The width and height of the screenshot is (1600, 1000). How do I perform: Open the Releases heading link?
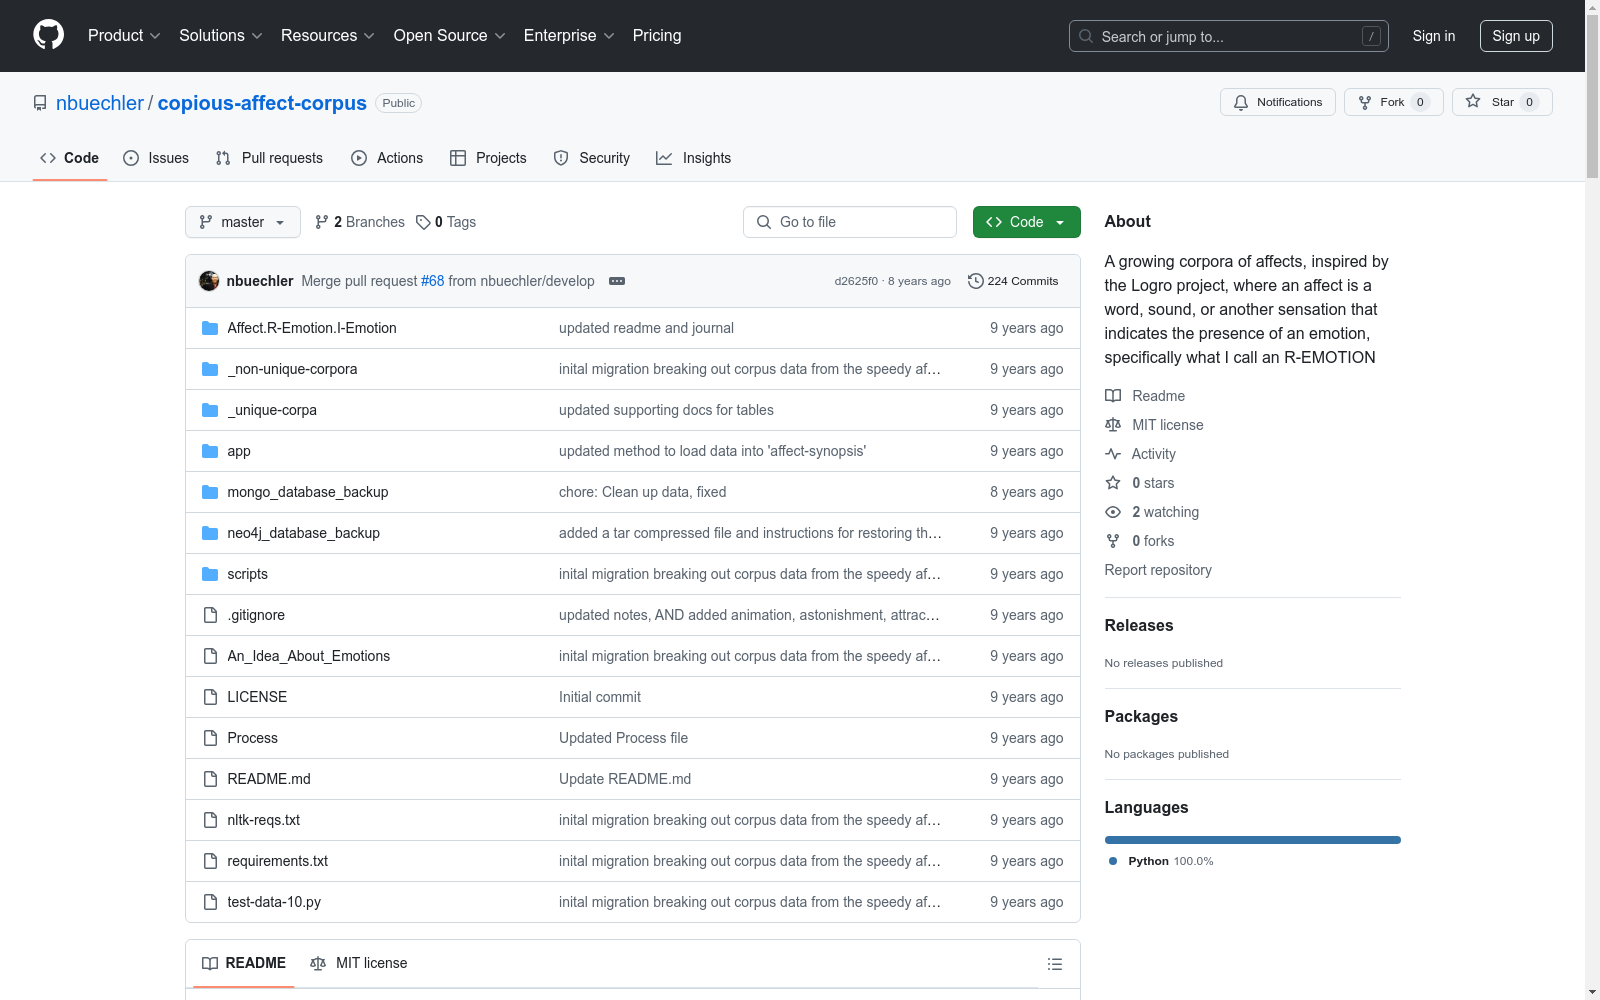coord(1139,625)
